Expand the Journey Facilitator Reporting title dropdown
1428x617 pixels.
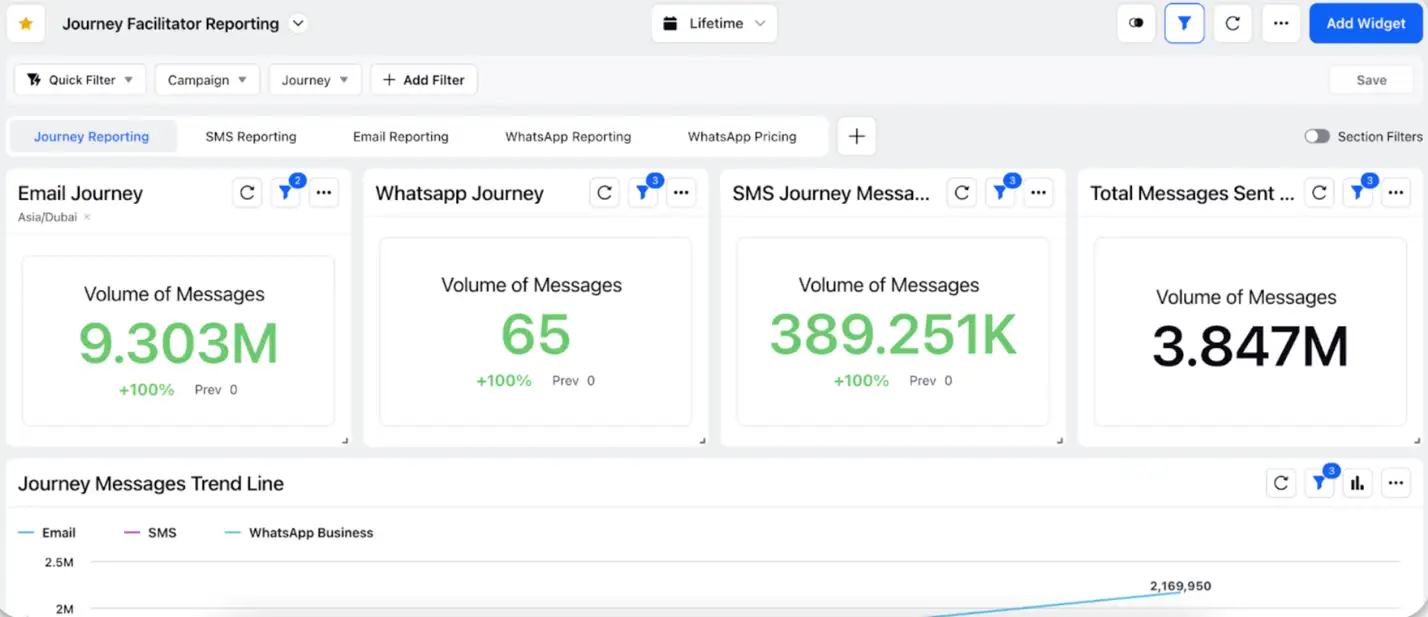click(x=298, y=24)
